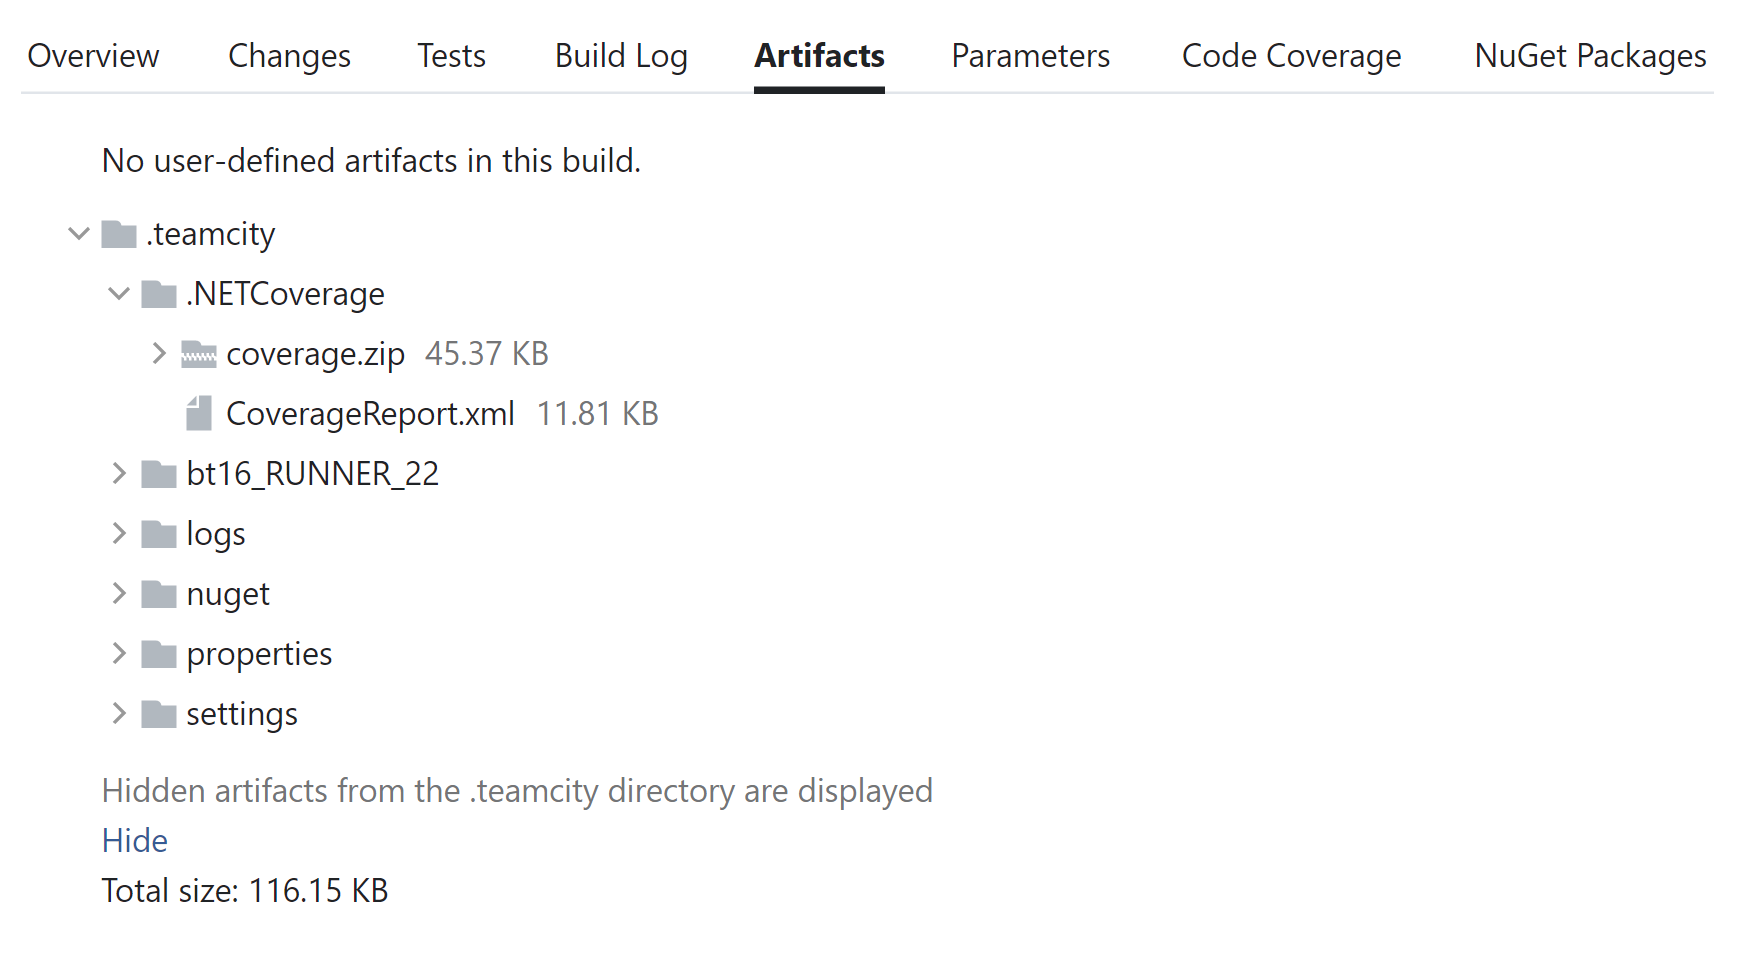Viewport: 1755px width, 956px height.
Task: Collapse the .teamcity directory tree
Action: tap(79, 233)
